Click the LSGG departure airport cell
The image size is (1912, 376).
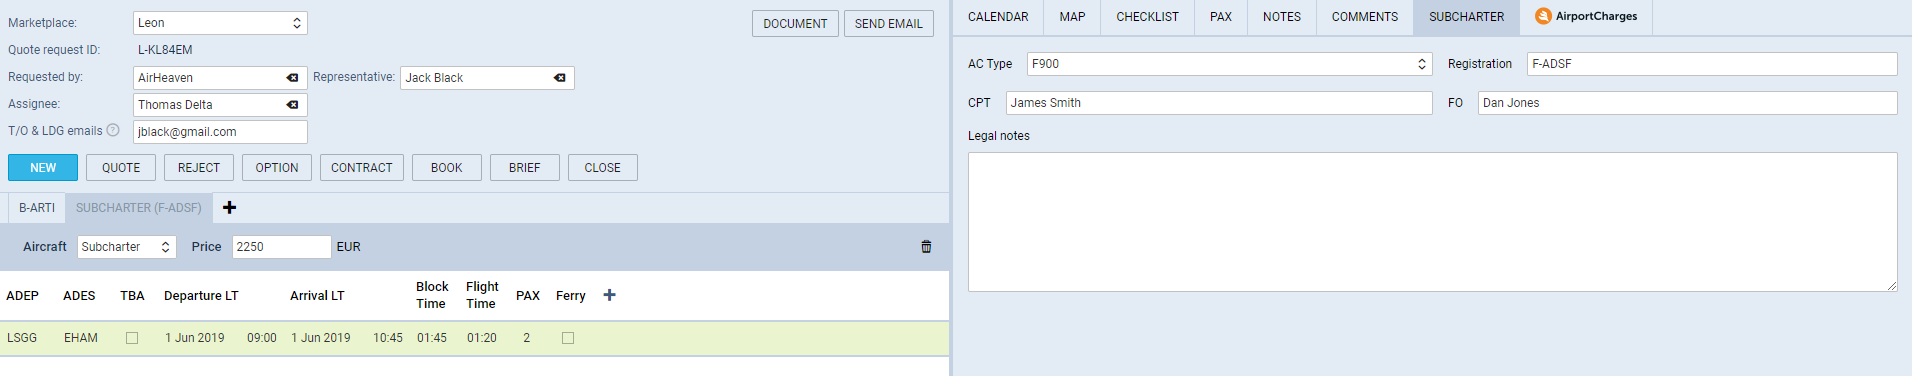pos(22,338)
